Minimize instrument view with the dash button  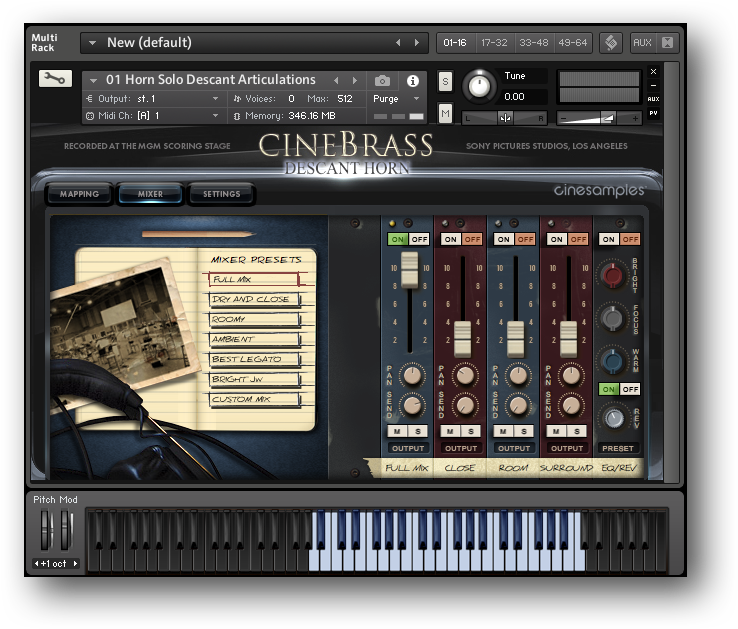pyautogui.click(x=653, y=85)
